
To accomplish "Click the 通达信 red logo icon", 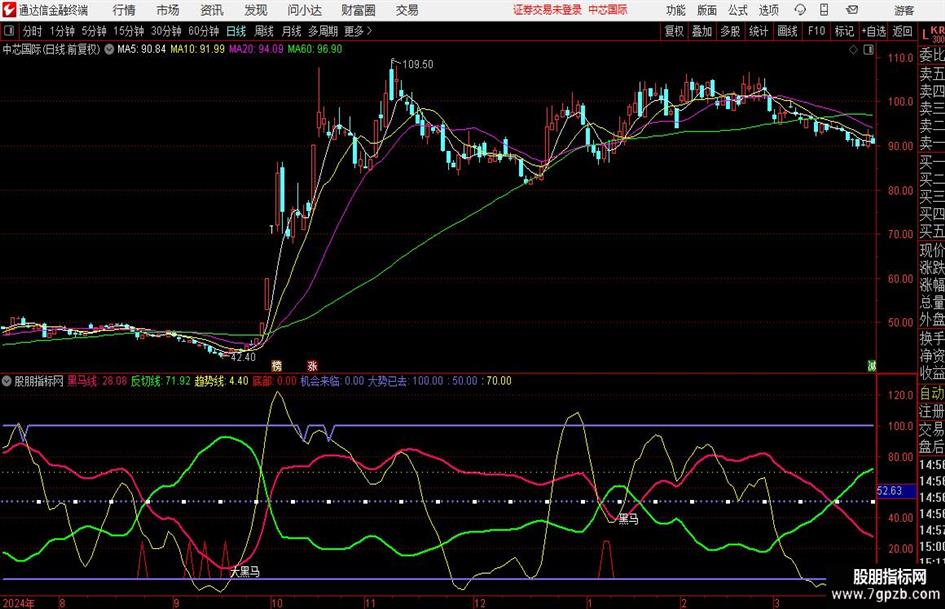I will 9,10.
